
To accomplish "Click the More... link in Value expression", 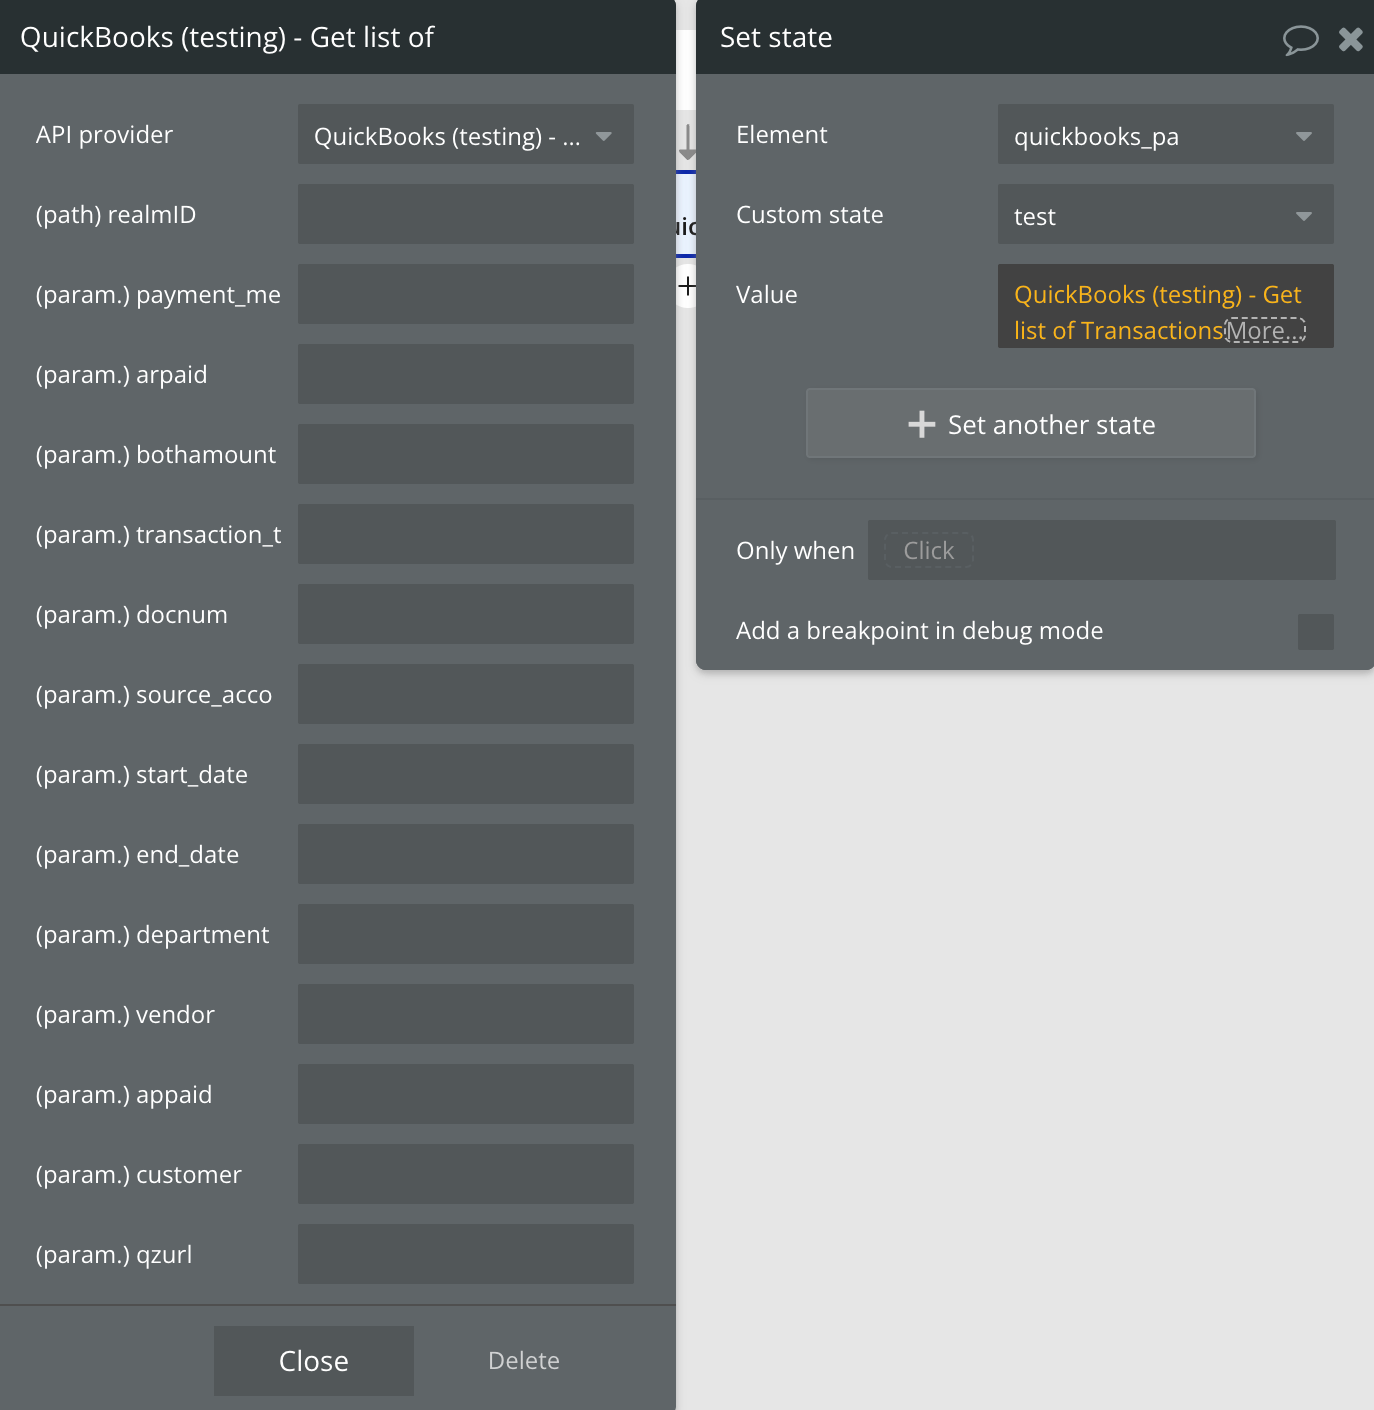I will pos(1266,330).
